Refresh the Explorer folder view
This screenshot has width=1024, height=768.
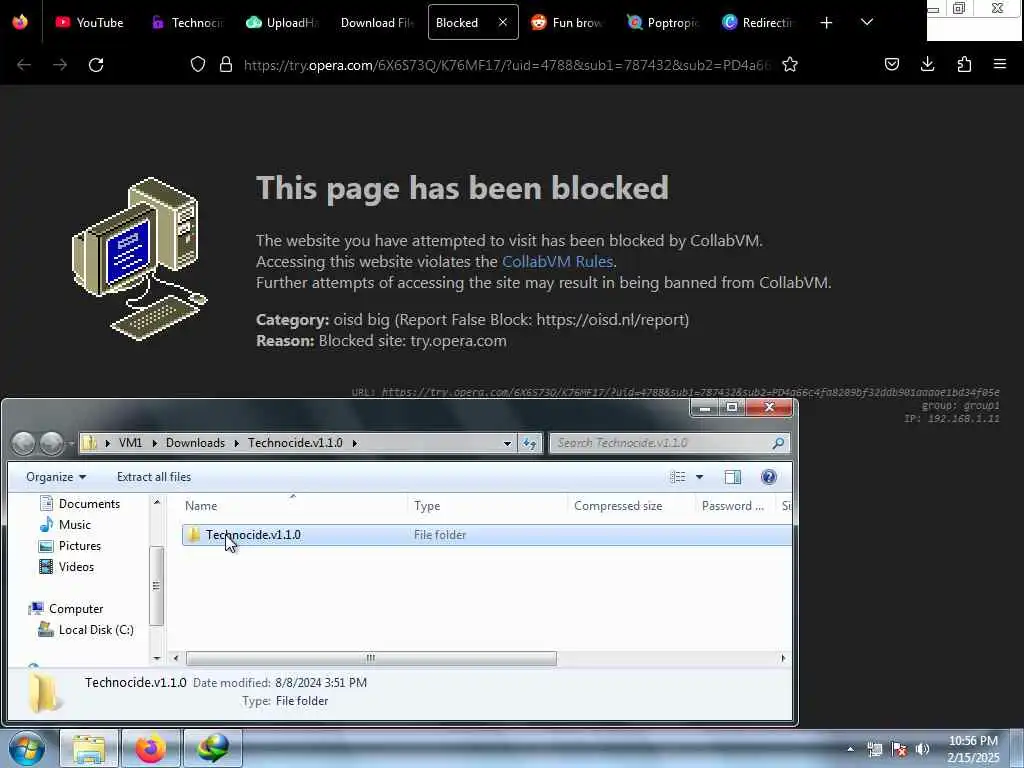pyautogui.click(x=529, y=443)
